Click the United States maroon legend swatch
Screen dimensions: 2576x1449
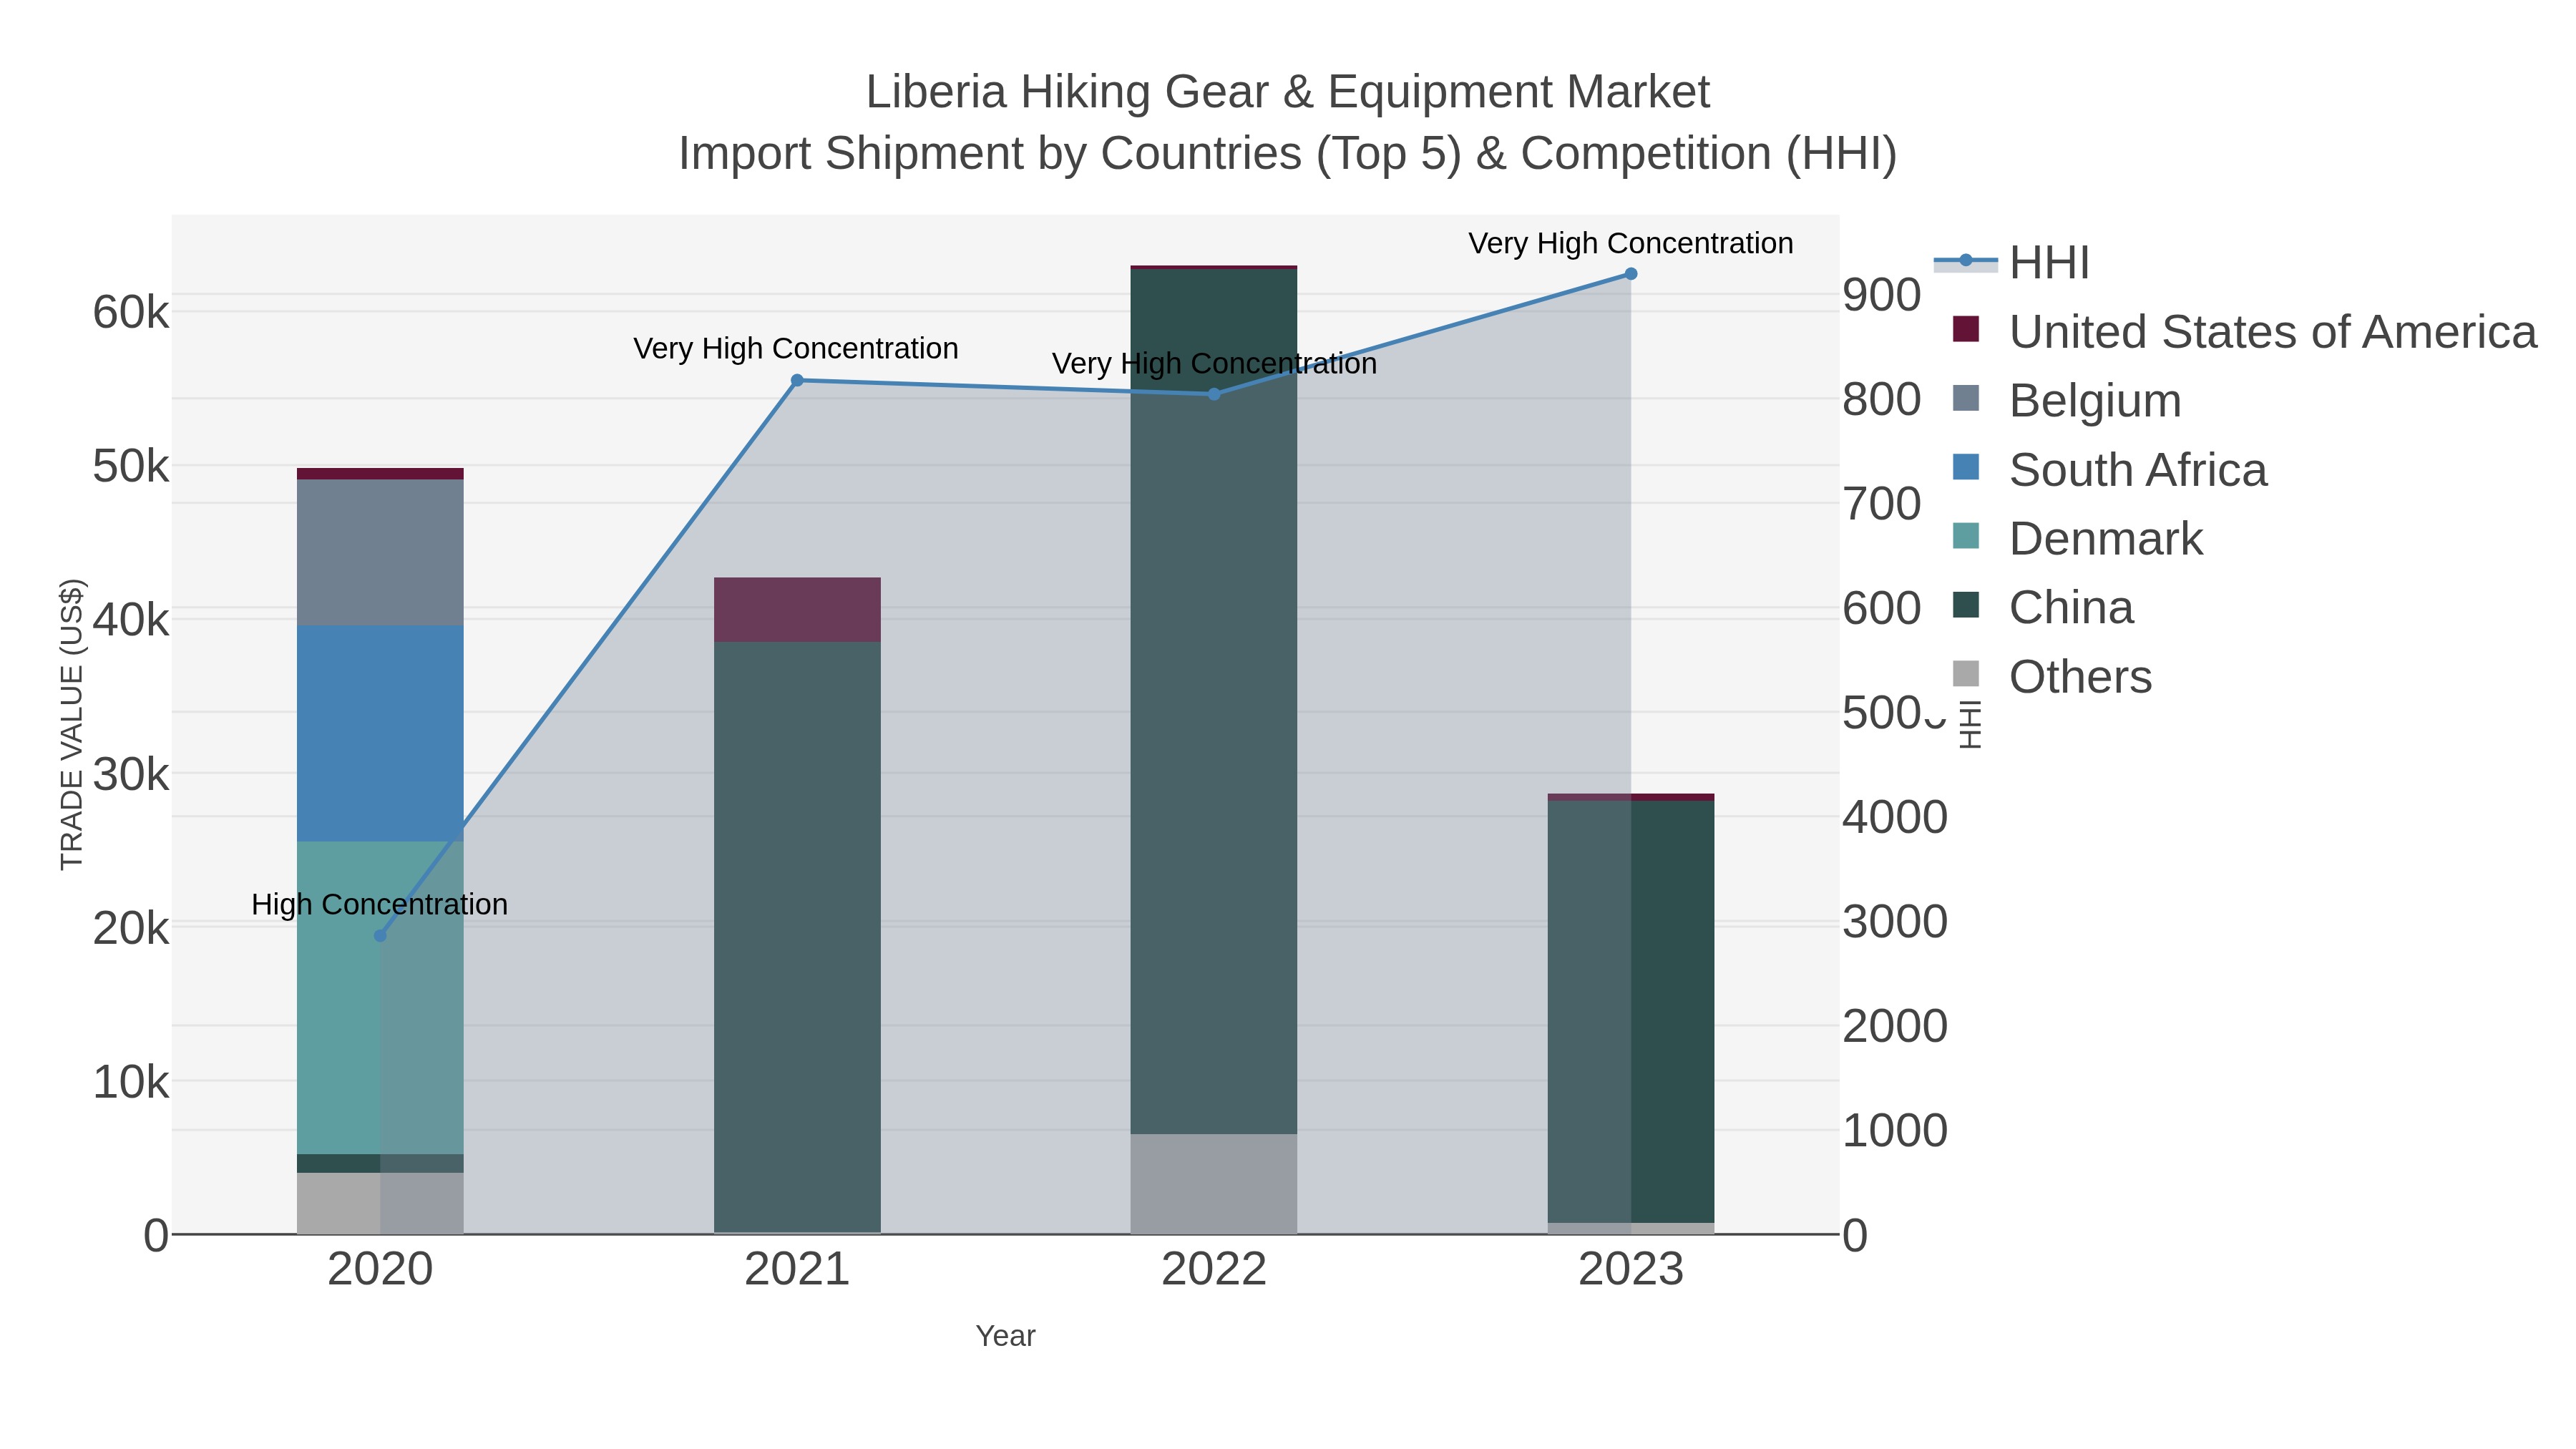click(1966, 329)
